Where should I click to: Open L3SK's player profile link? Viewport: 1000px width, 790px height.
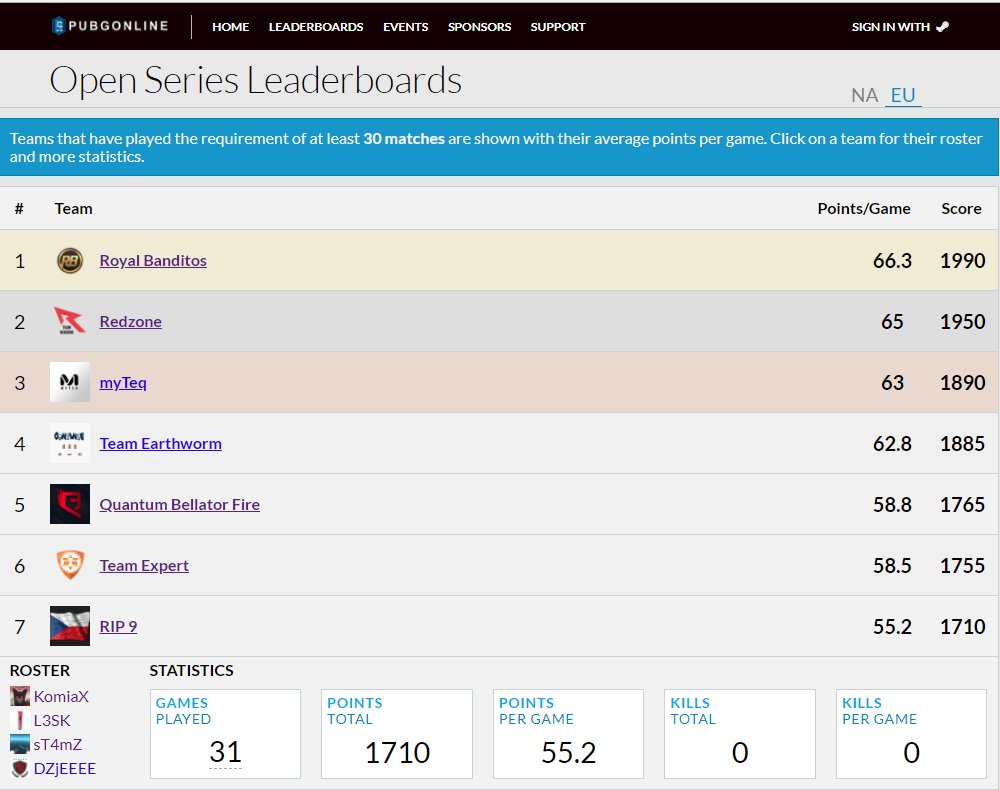pos(52,721)
